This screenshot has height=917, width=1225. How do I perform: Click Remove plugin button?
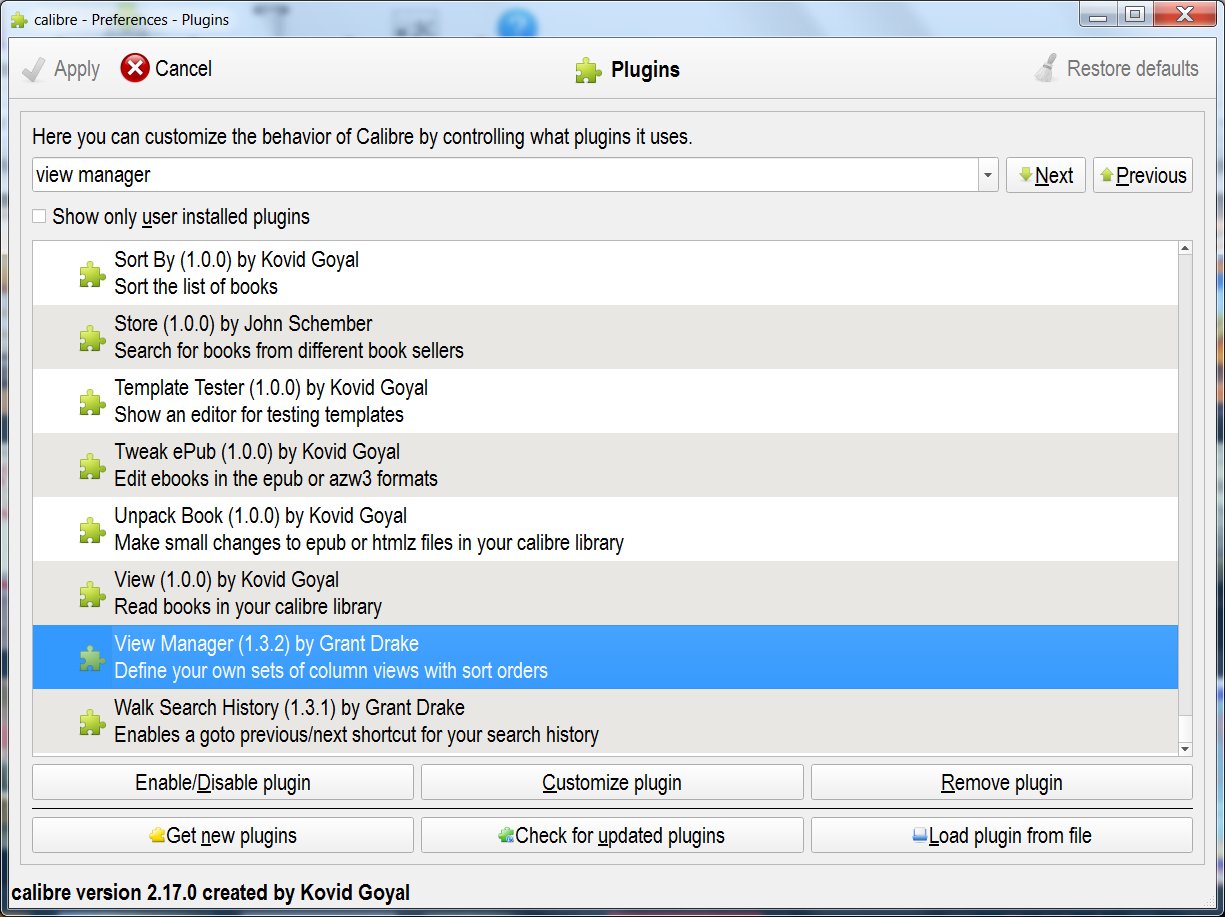[x=1002, y=783]
